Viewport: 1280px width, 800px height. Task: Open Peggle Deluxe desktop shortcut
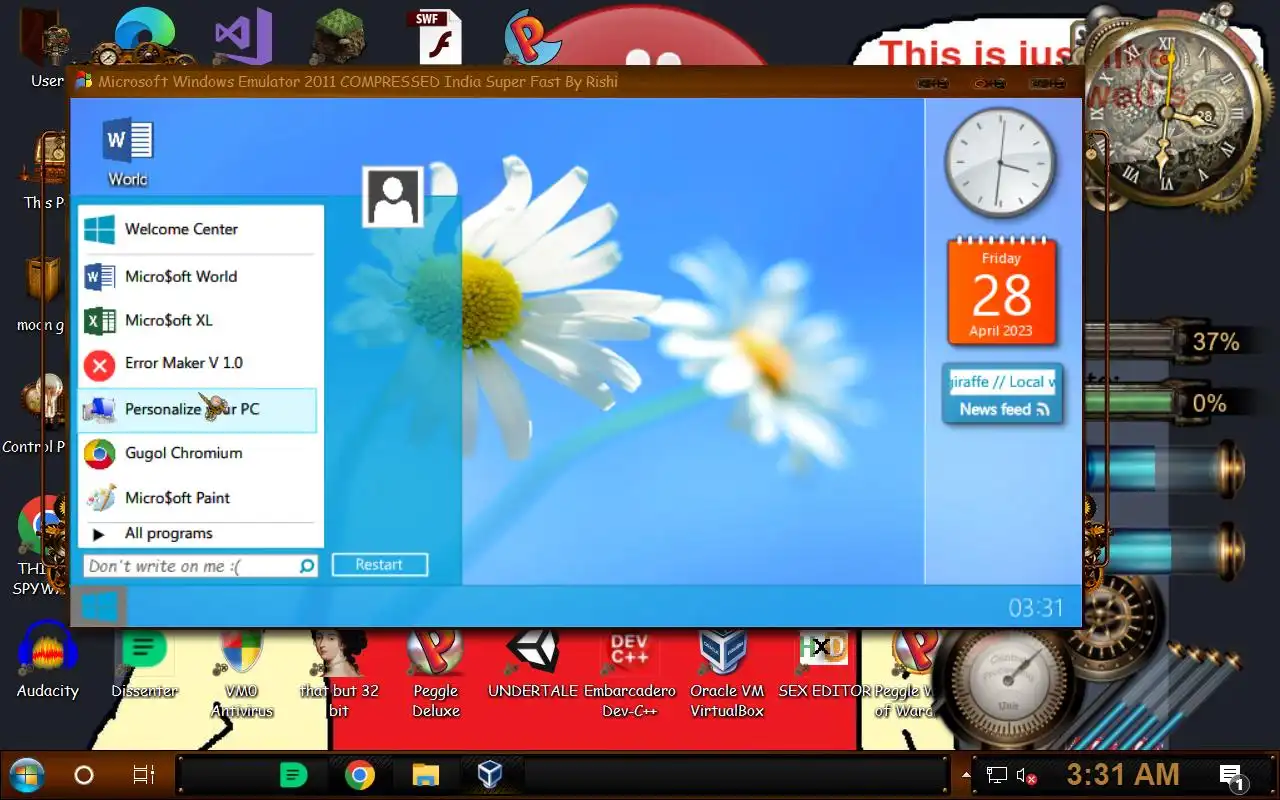436,673
